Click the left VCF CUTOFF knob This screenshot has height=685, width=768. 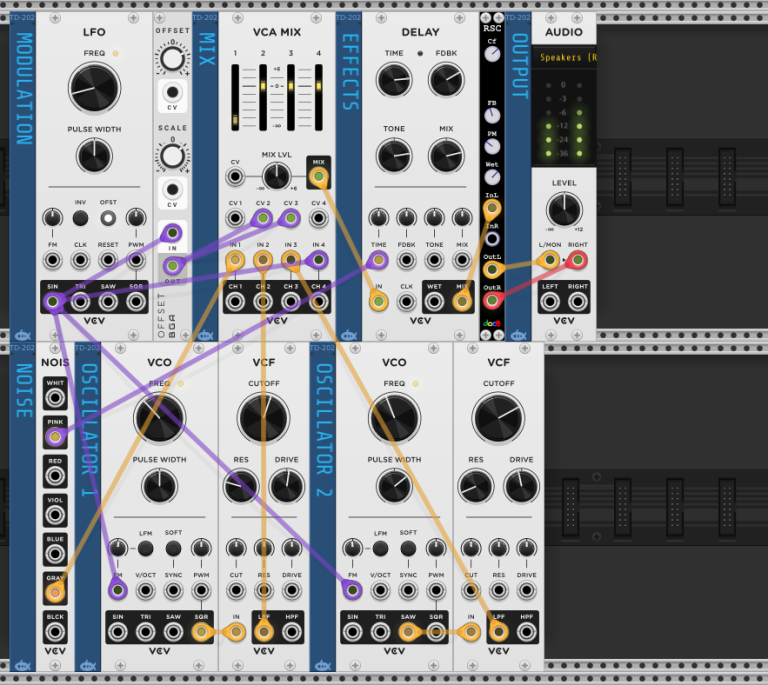point(264,419)
